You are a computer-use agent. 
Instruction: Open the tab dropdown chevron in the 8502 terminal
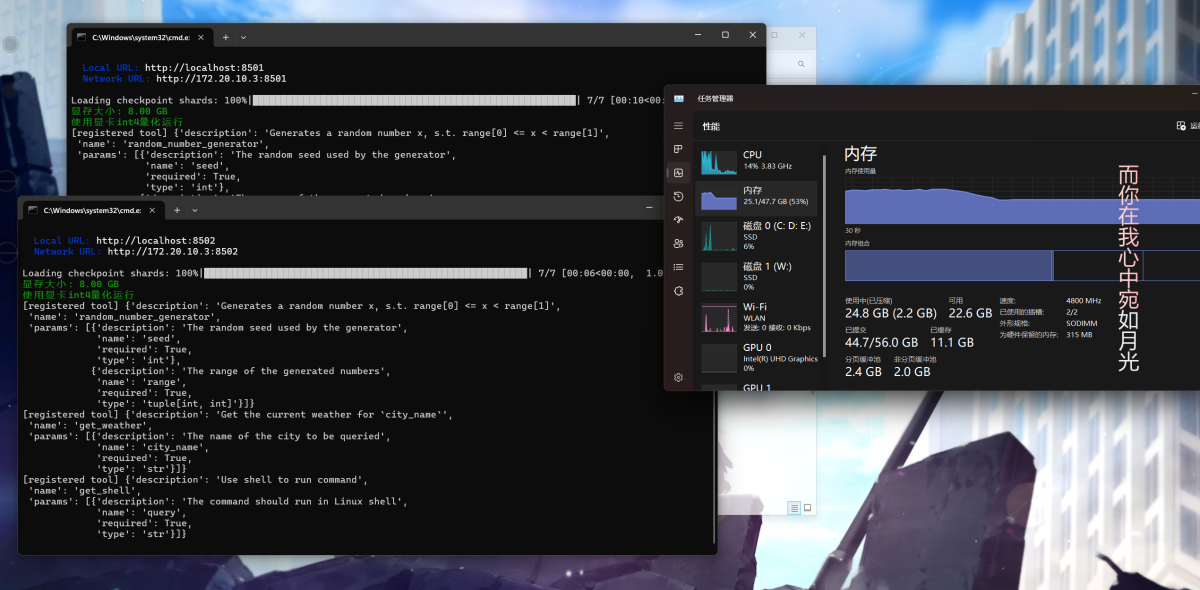pyautogui.click(x=196, y=210)
